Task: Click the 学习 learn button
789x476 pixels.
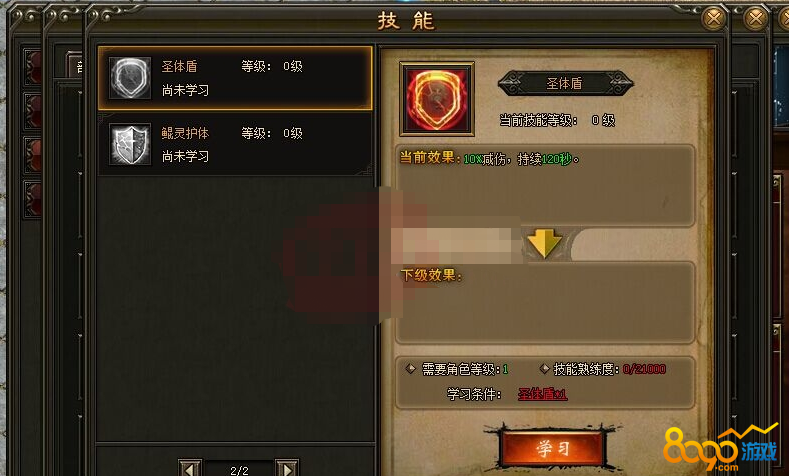Action: (552, 448)
